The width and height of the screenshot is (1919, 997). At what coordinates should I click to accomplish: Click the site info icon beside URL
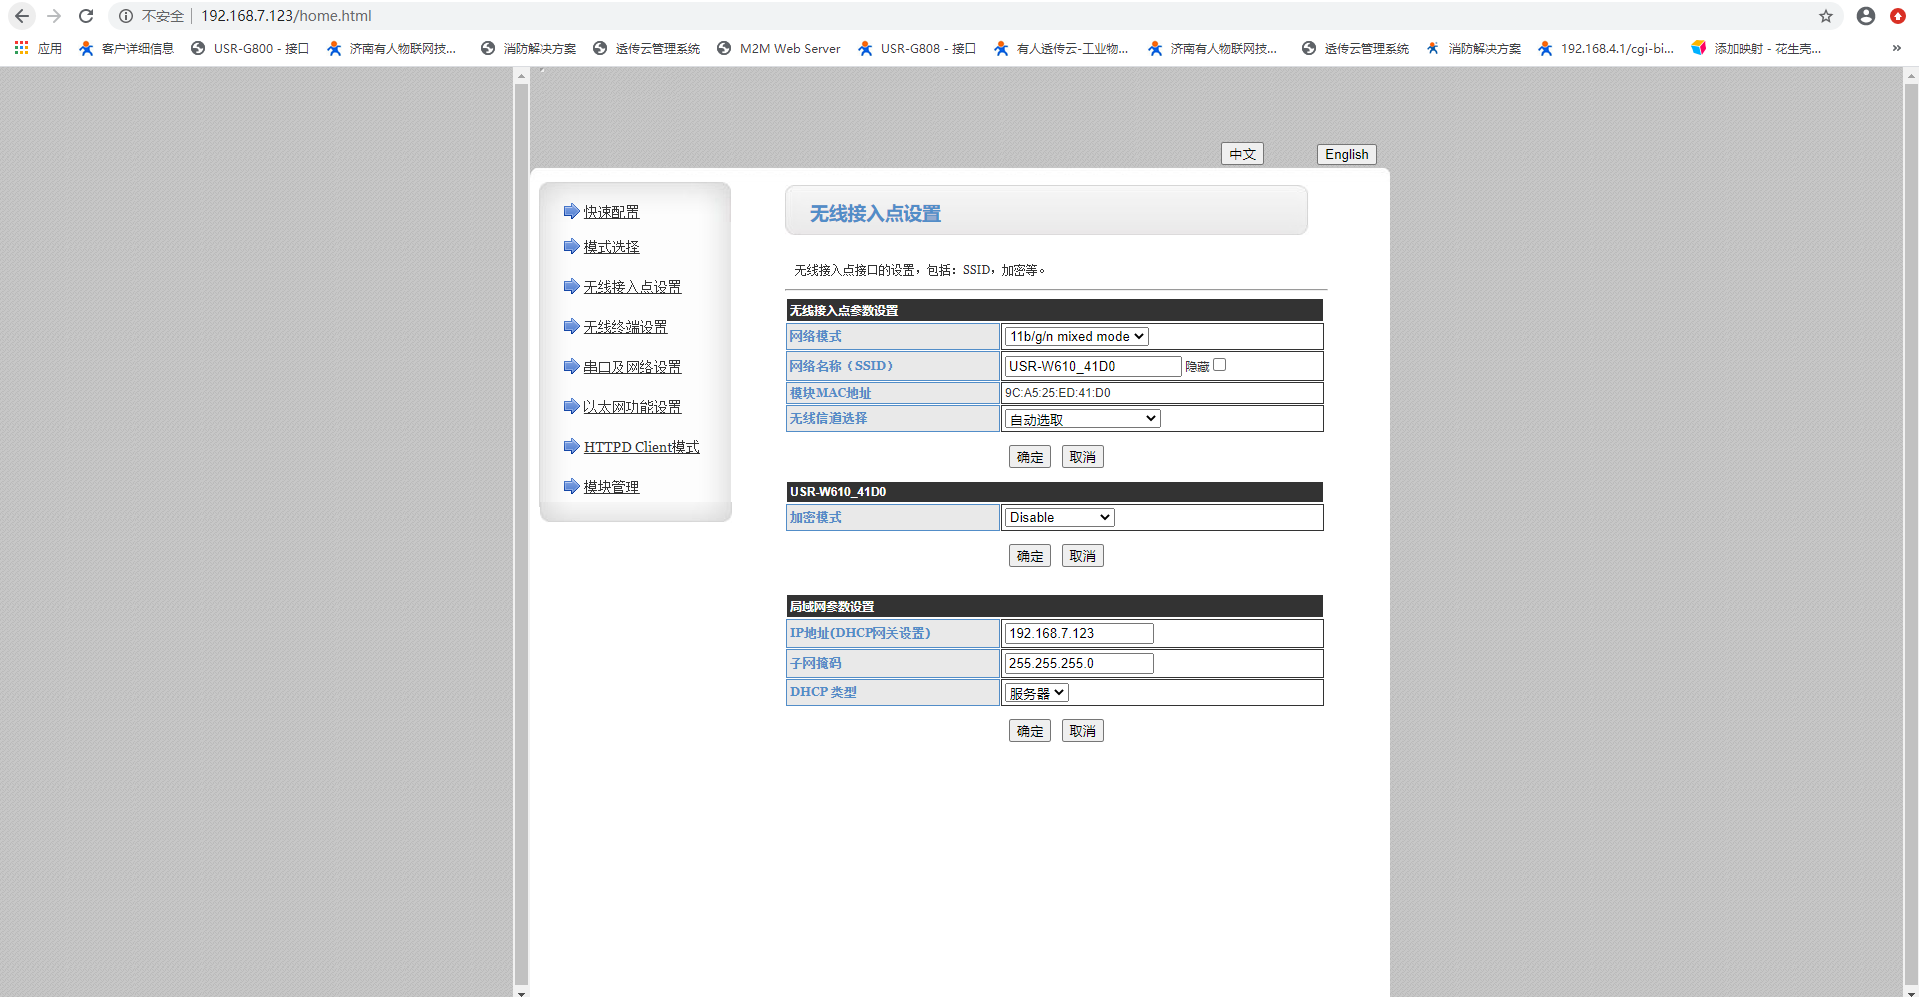point(126,16)
